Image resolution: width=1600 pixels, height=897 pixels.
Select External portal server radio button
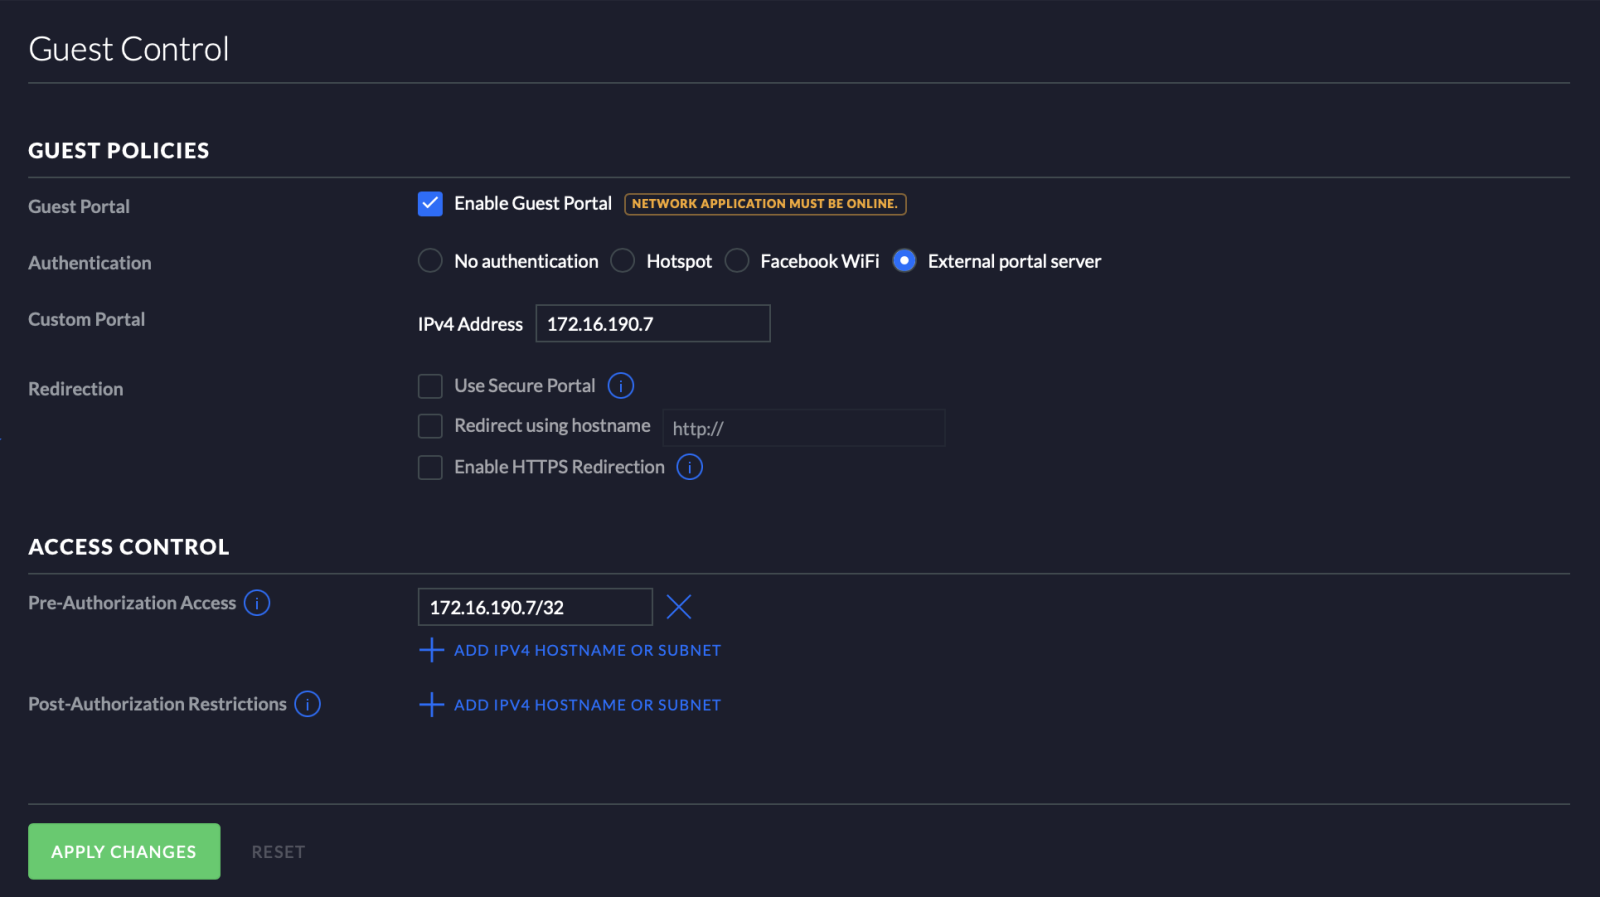[x=904, y=261]
